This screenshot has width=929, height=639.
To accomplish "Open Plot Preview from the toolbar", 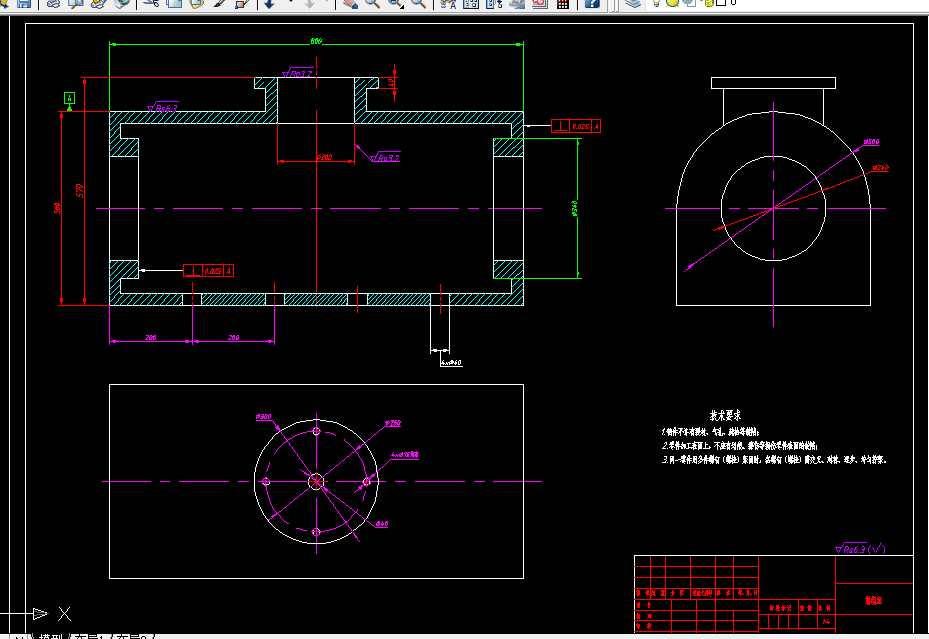I will 76,3.
